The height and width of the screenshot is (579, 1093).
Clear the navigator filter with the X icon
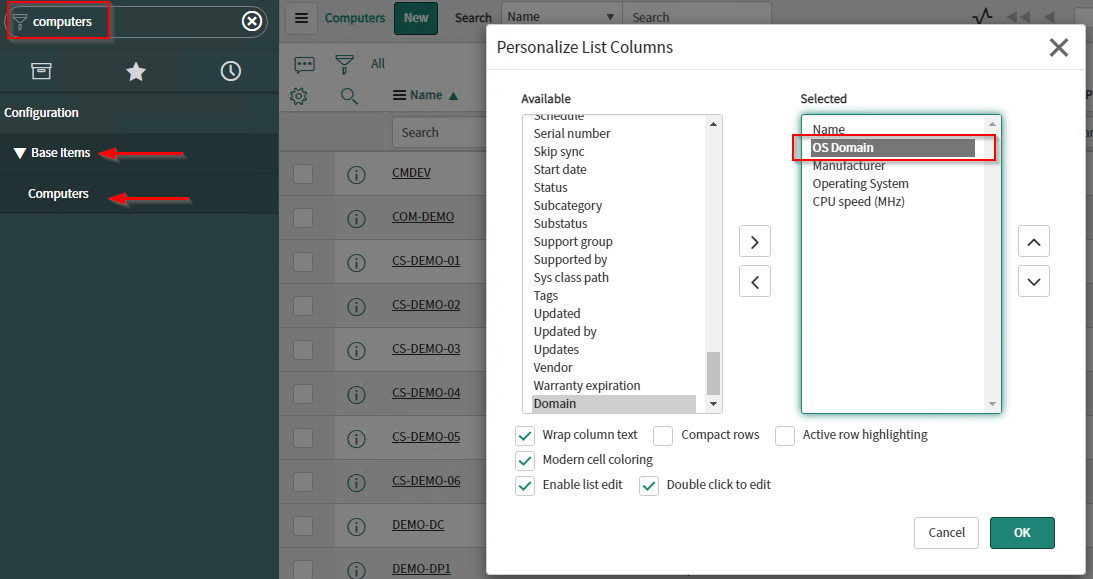coord(252,22)
